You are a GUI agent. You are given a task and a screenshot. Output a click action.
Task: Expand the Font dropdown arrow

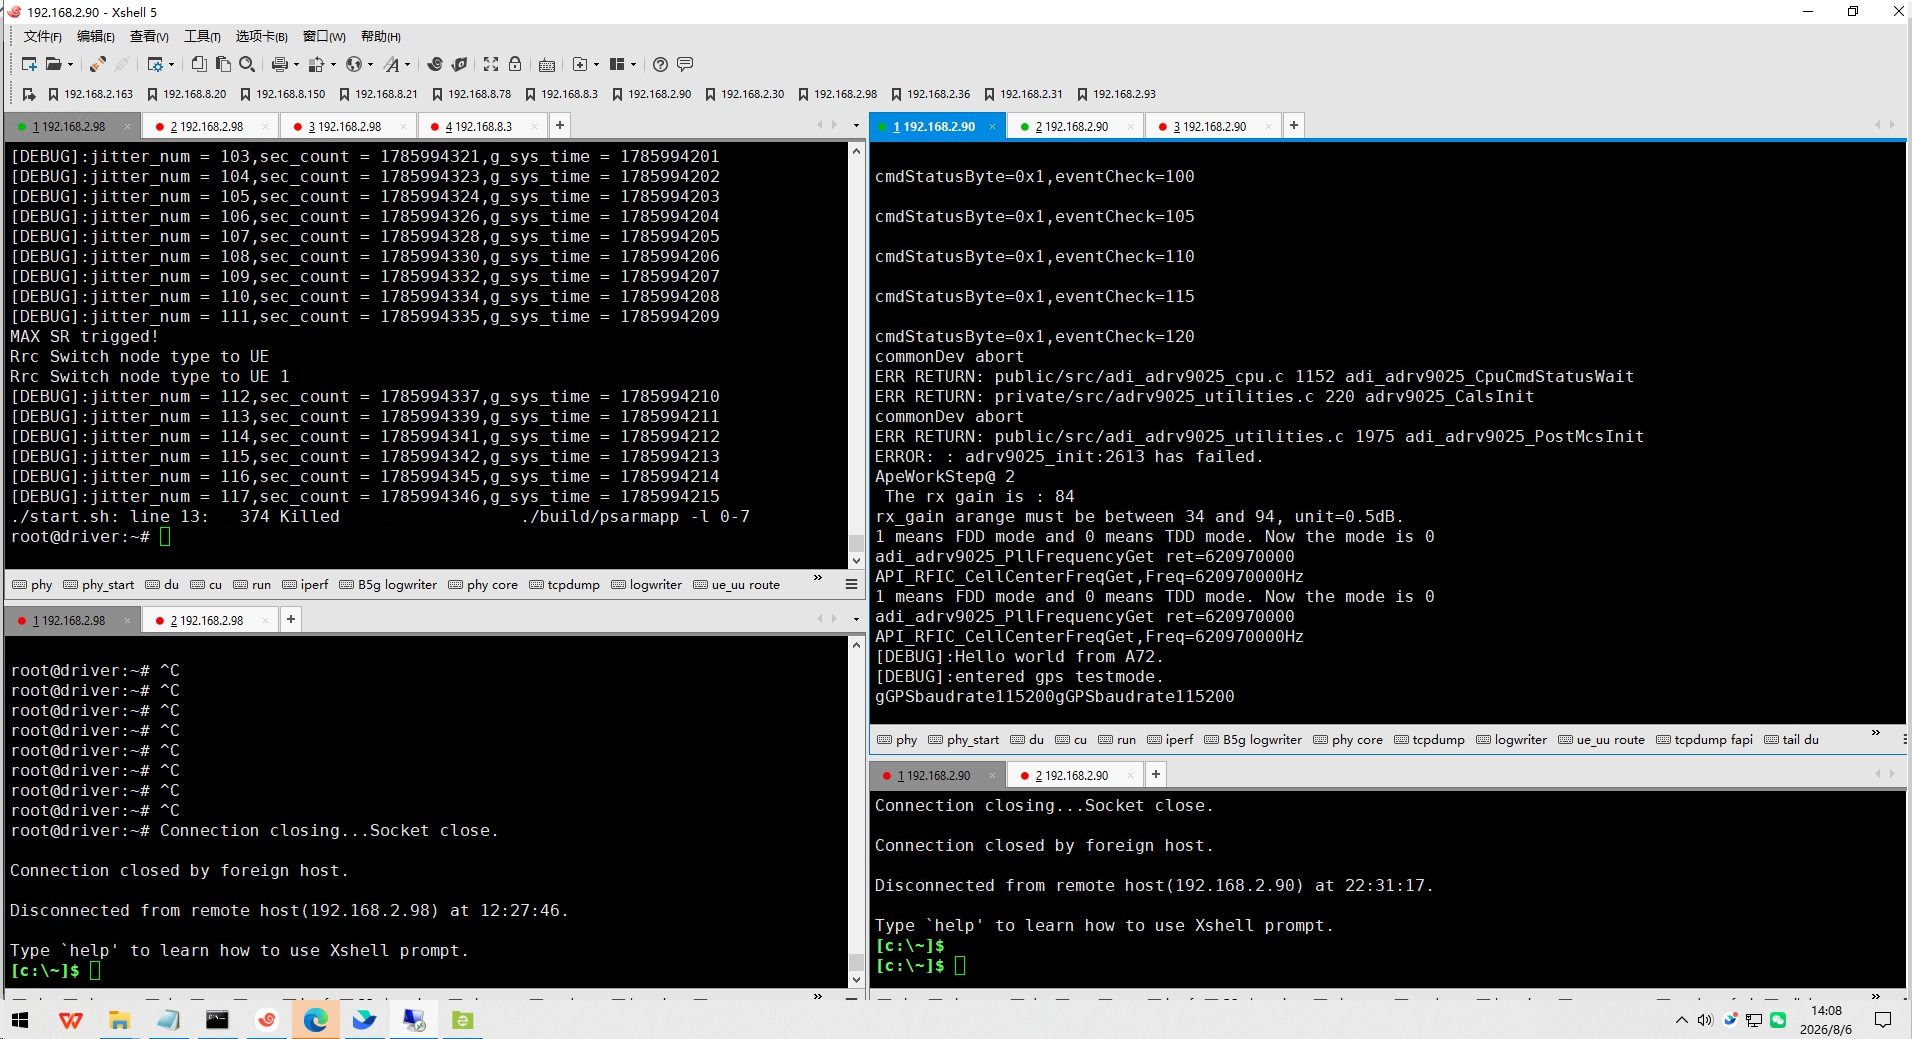pos(407,65)
